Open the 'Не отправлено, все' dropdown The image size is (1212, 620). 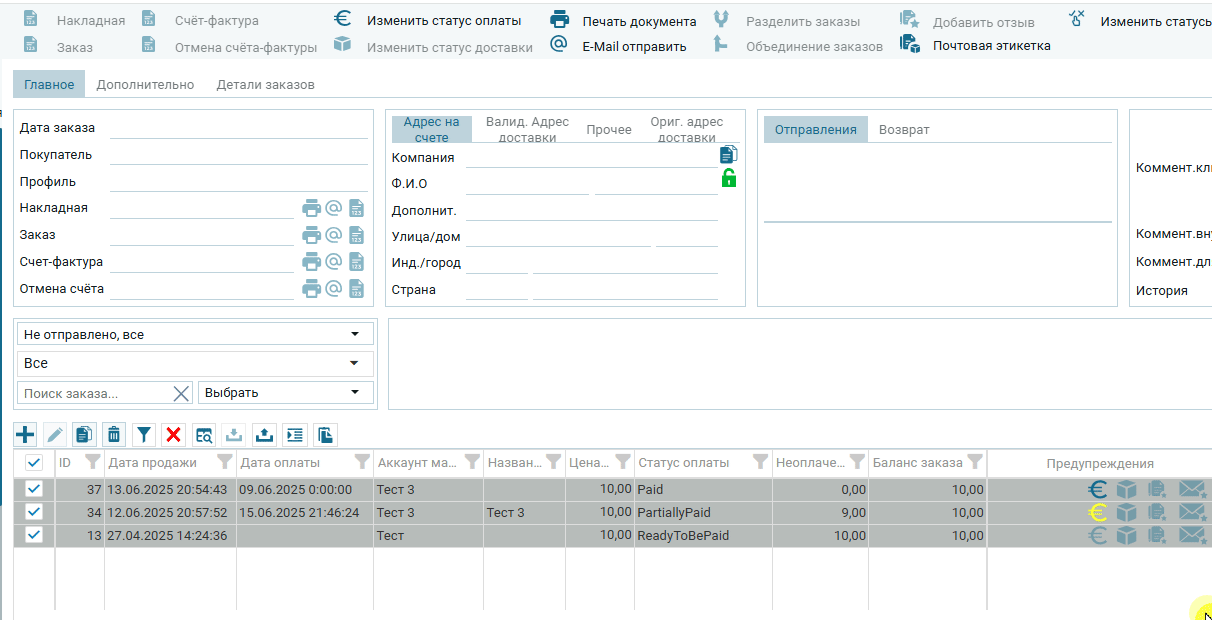[195, 334]
